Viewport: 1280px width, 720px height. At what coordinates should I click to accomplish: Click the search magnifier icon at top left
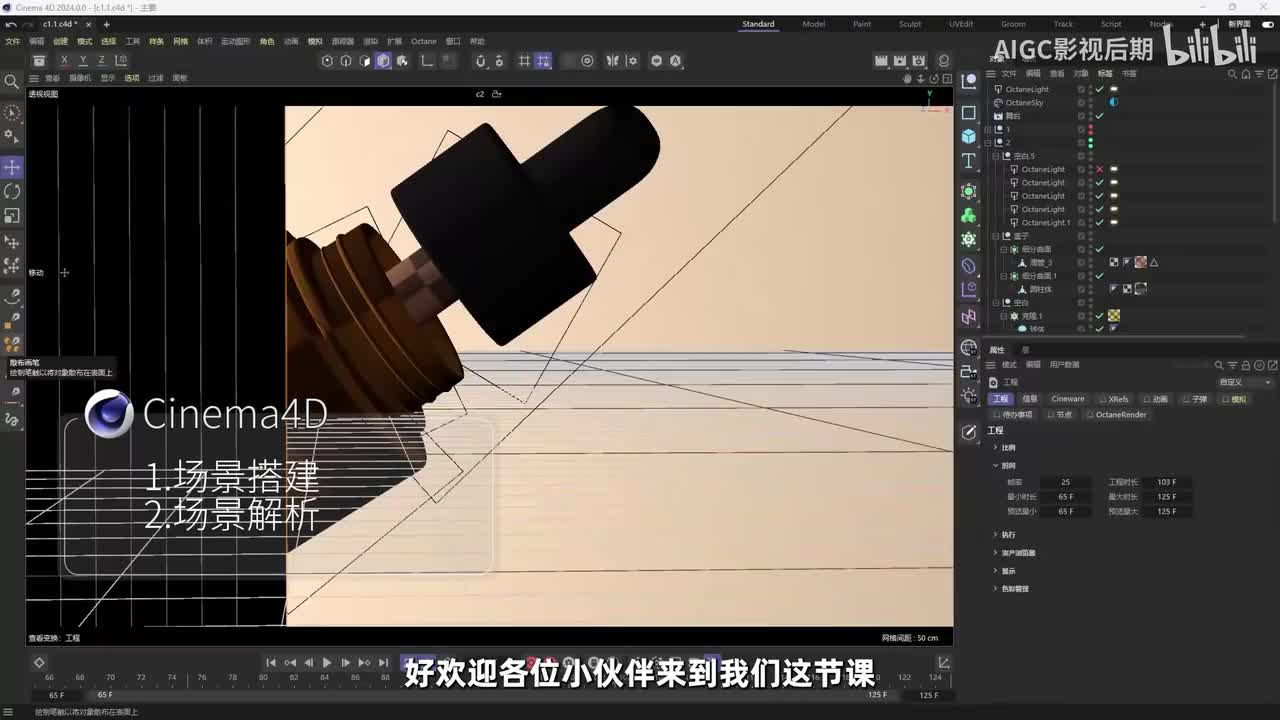[12, 81]
